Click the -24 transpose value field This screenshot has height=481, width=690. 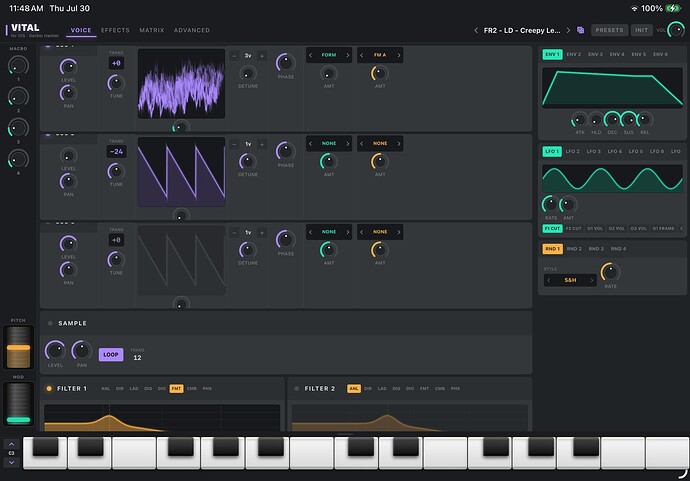(116, 151)
